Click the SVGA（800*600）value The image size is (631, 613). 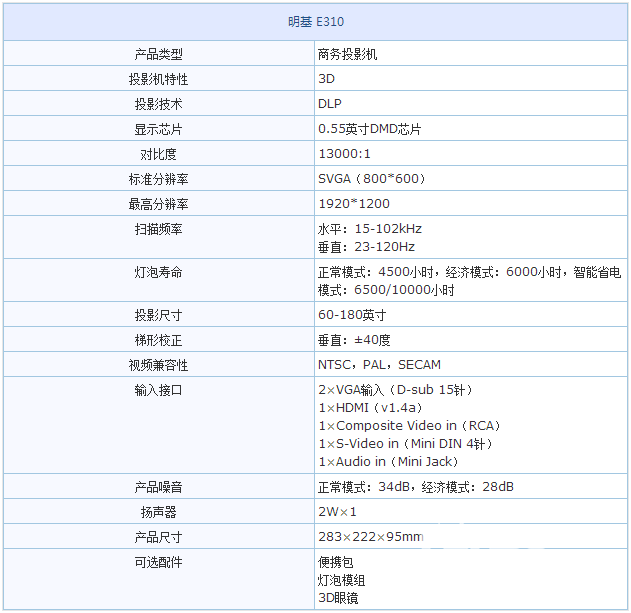click(372, 179)
